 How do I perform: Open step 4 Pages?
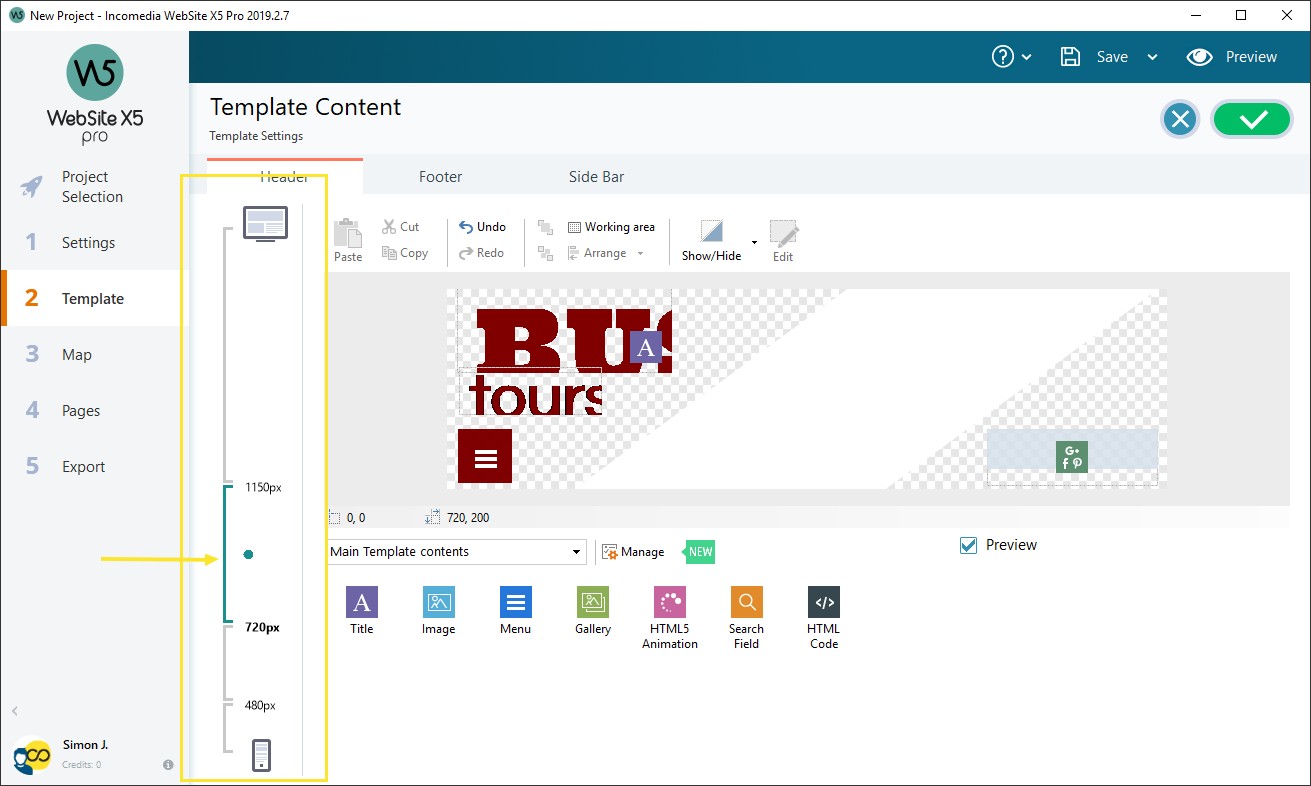click(x=94, y=411)
